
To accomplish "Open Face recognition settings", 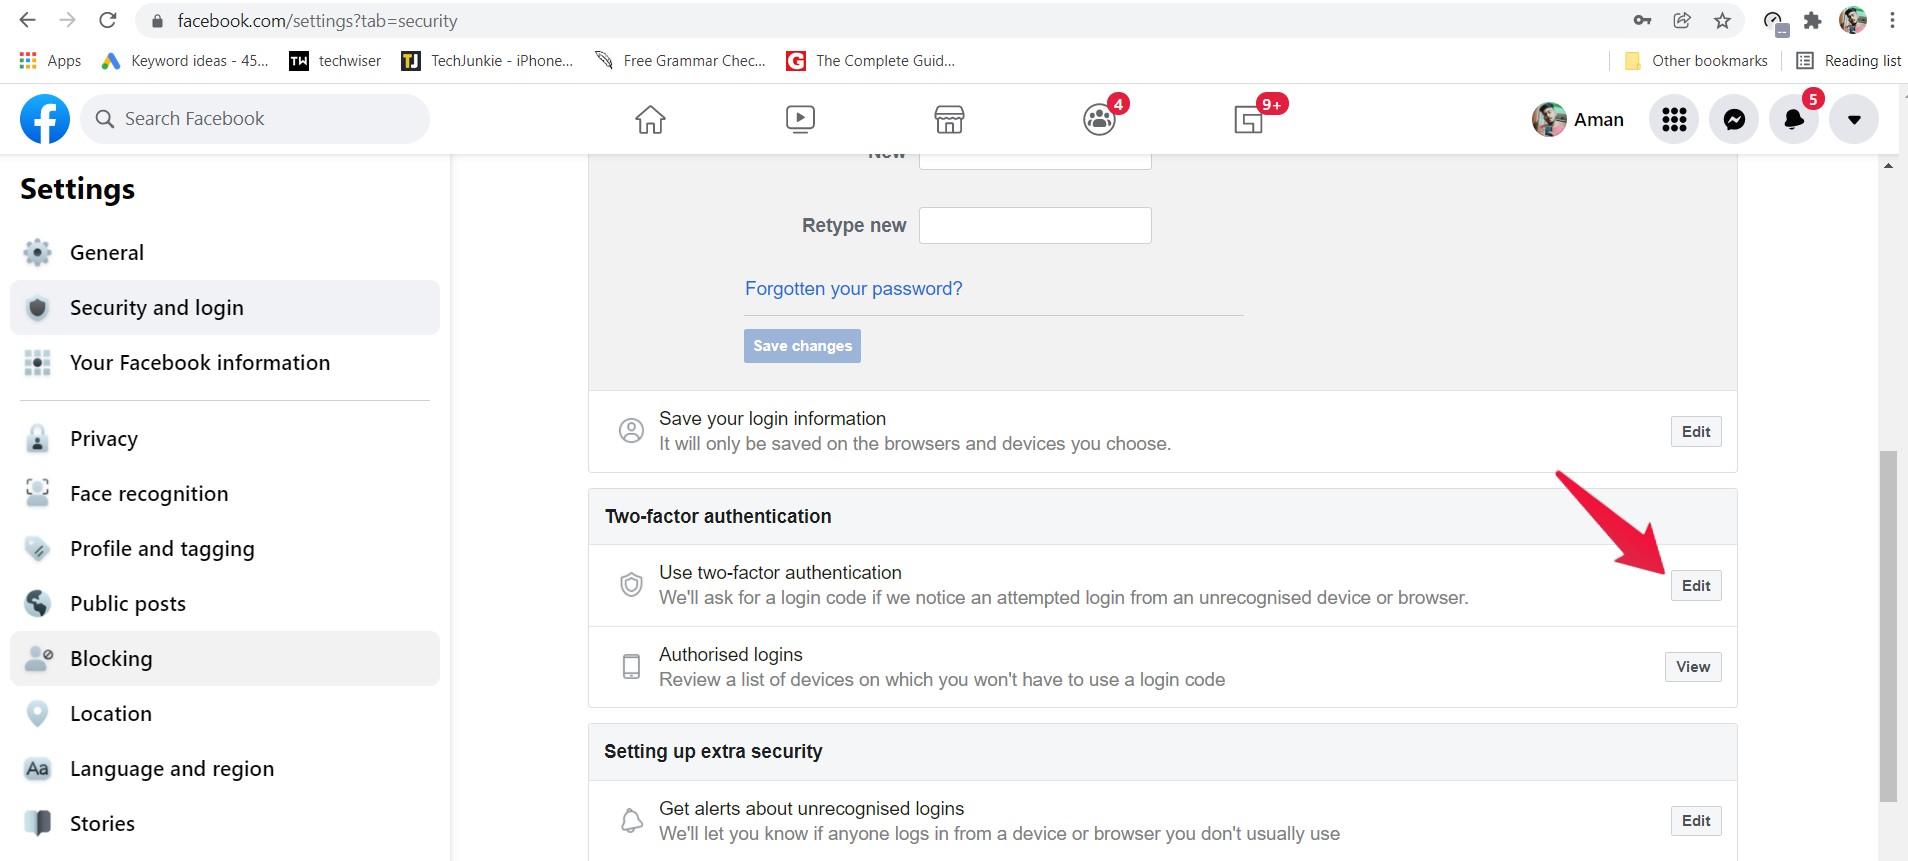I will pos(225,494).
